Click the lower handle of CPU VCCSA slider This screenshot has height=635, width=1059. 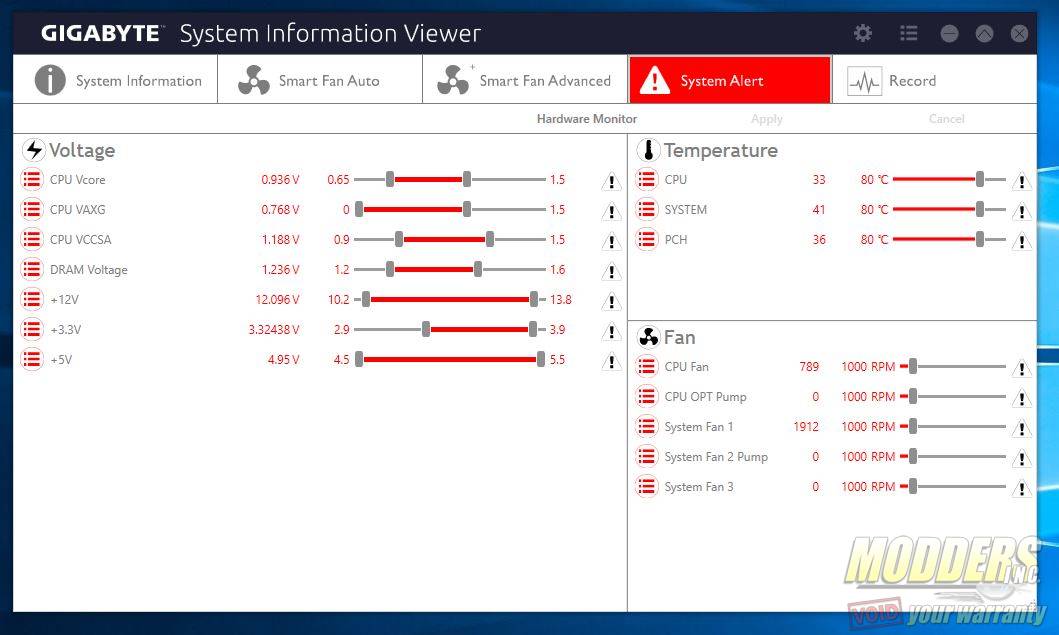(399, 239)
